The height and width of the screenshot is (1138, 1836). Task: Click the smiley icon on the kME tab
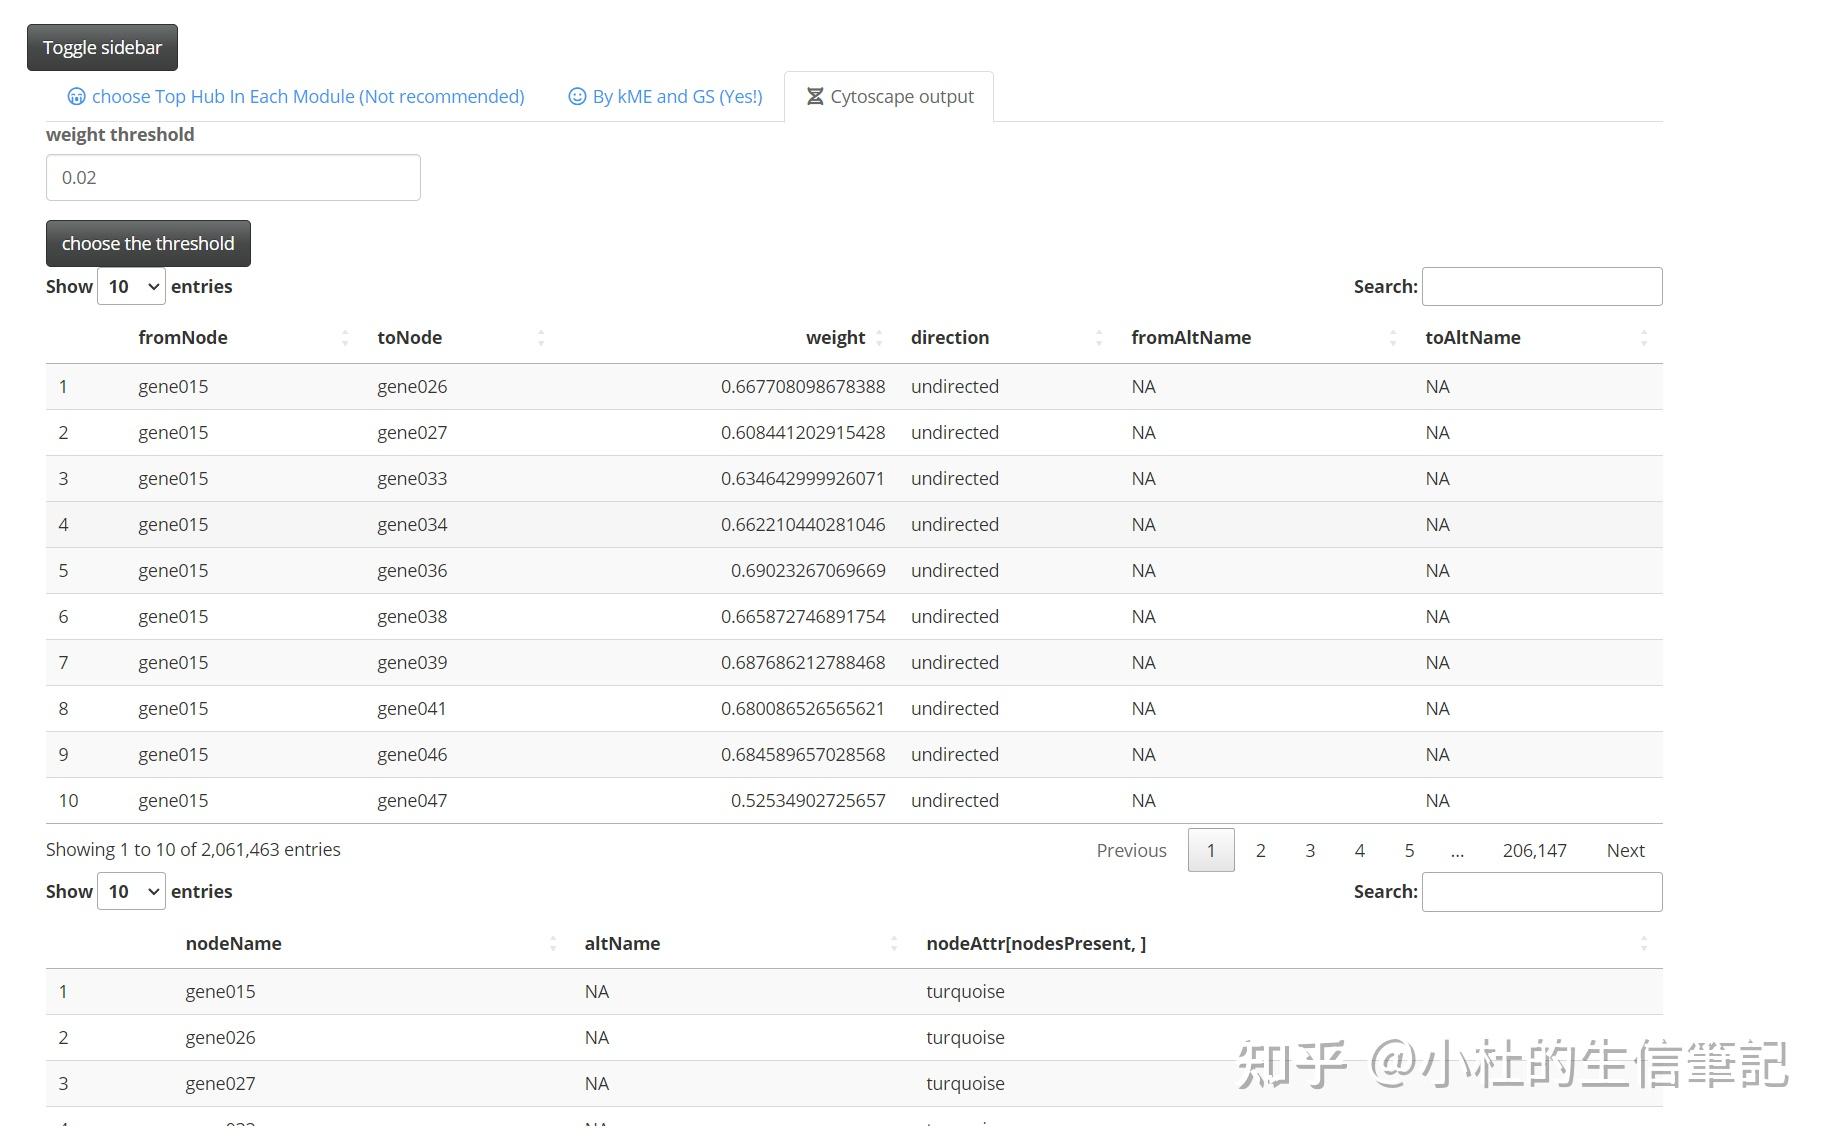click(578, 96)
